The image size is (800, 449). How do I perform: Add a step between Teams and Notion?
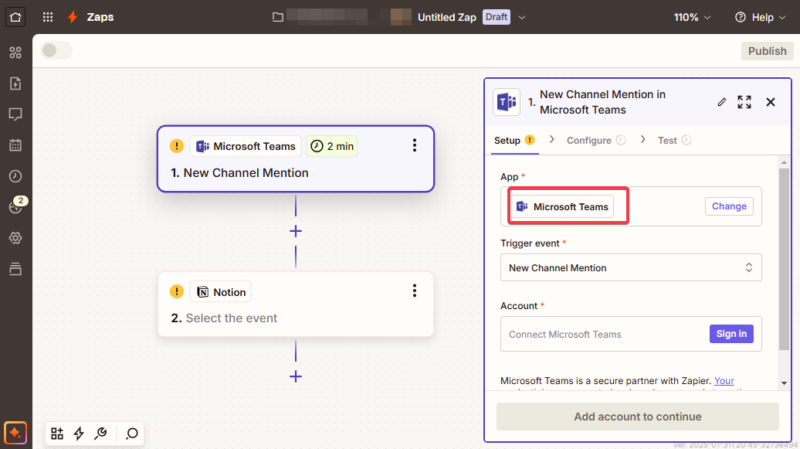[295, 231]
